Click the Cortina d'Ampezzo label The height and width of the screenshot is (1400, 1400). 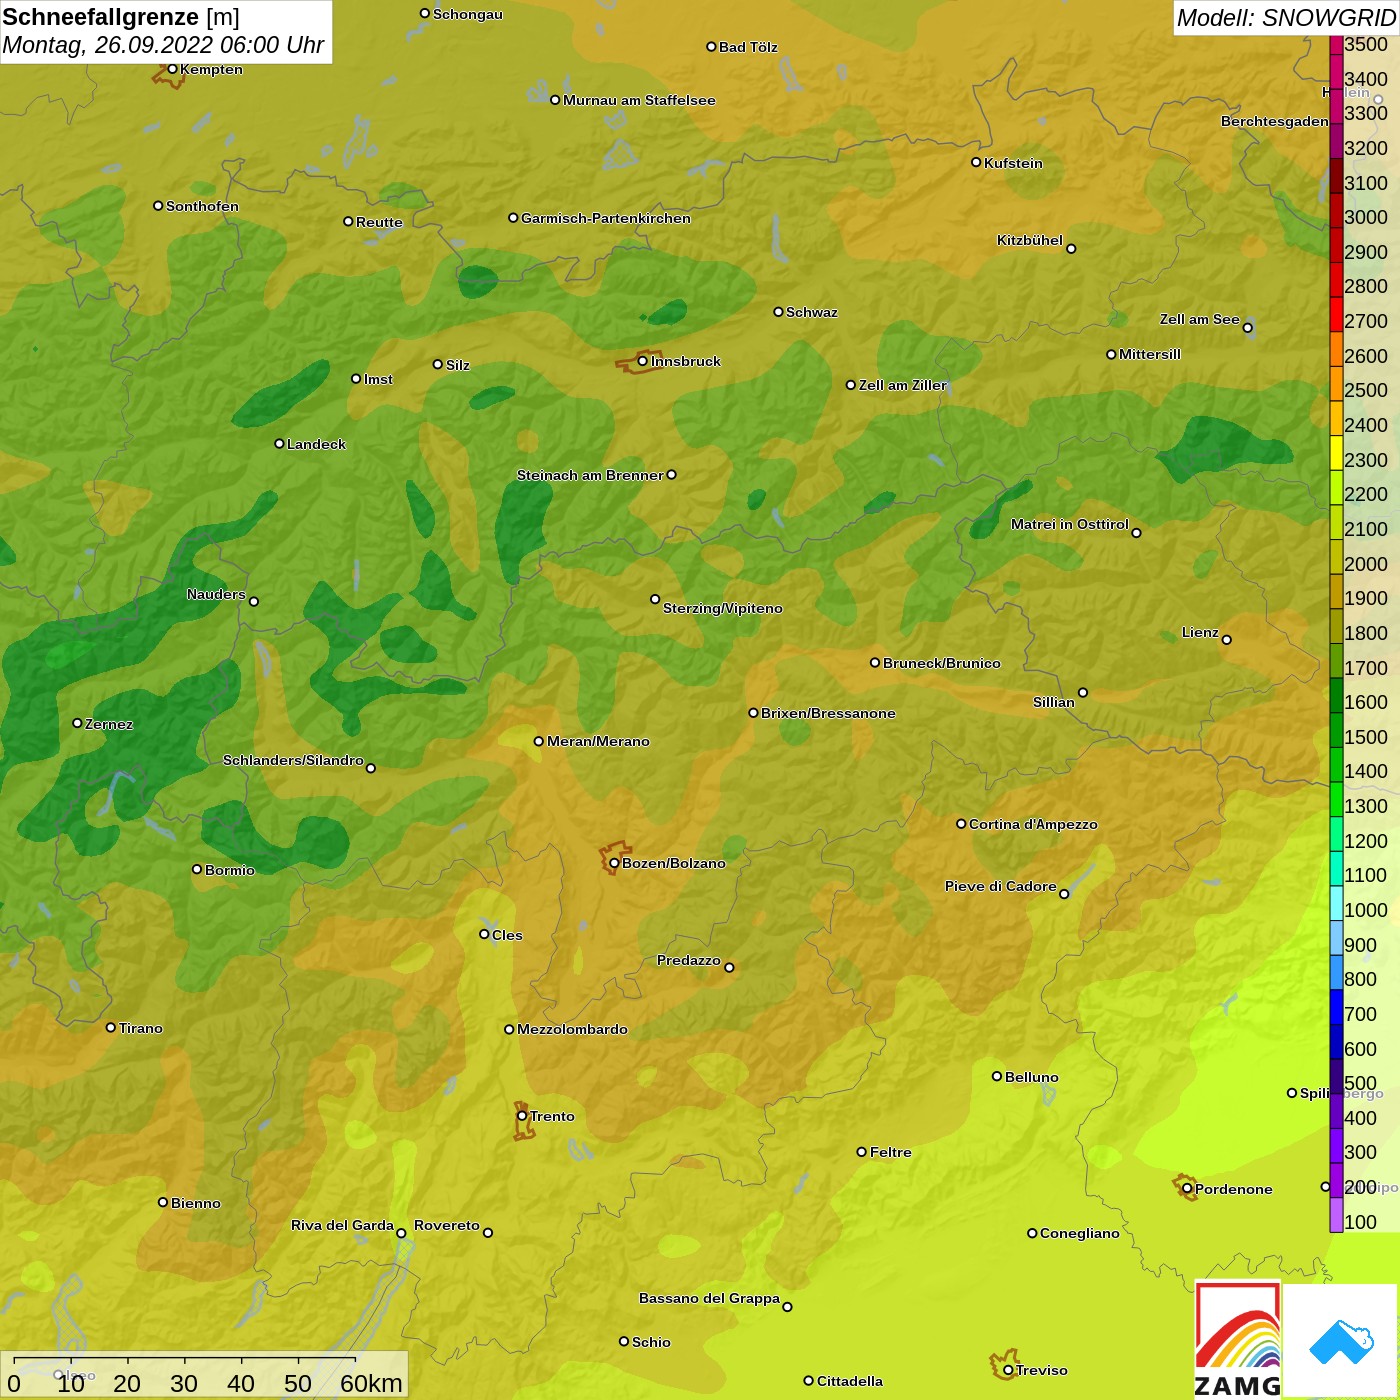click(x=1033, y=824)
